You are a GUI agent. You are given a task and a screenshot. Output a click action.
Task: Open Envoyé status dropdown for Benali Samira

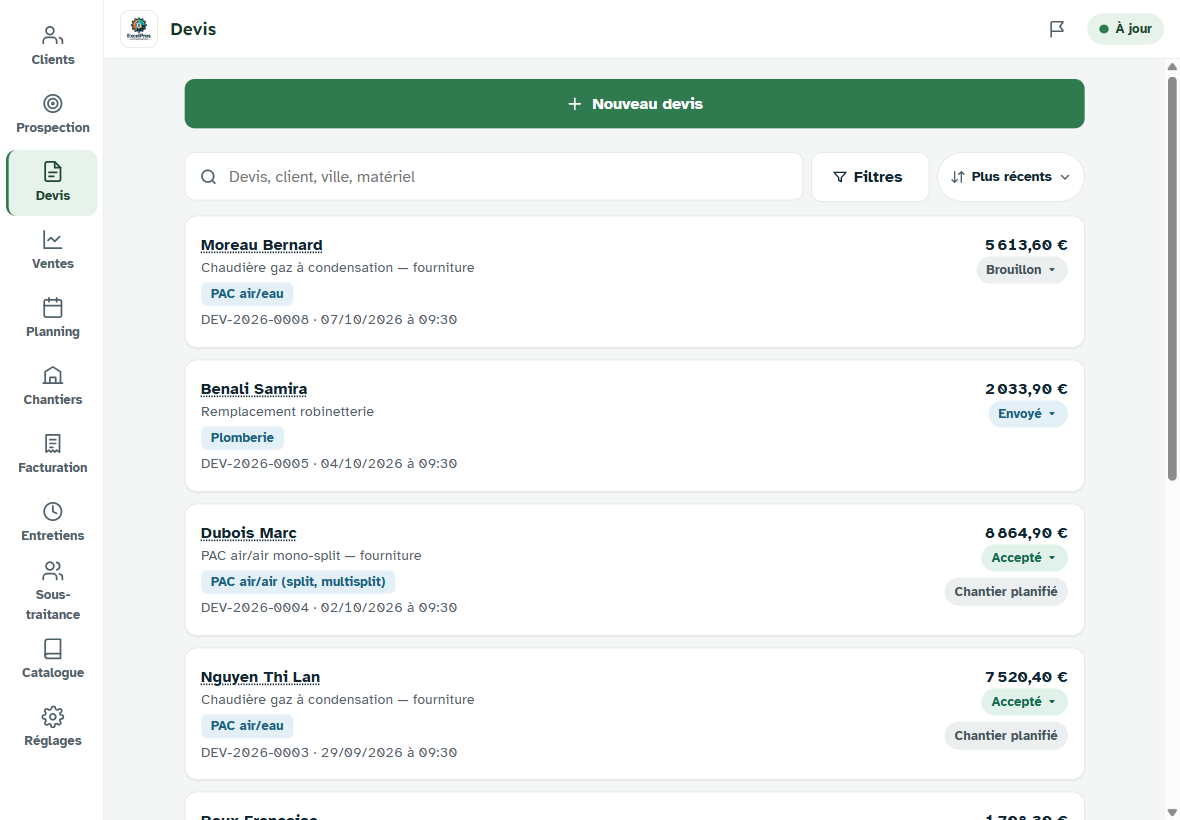point(1028,414)
